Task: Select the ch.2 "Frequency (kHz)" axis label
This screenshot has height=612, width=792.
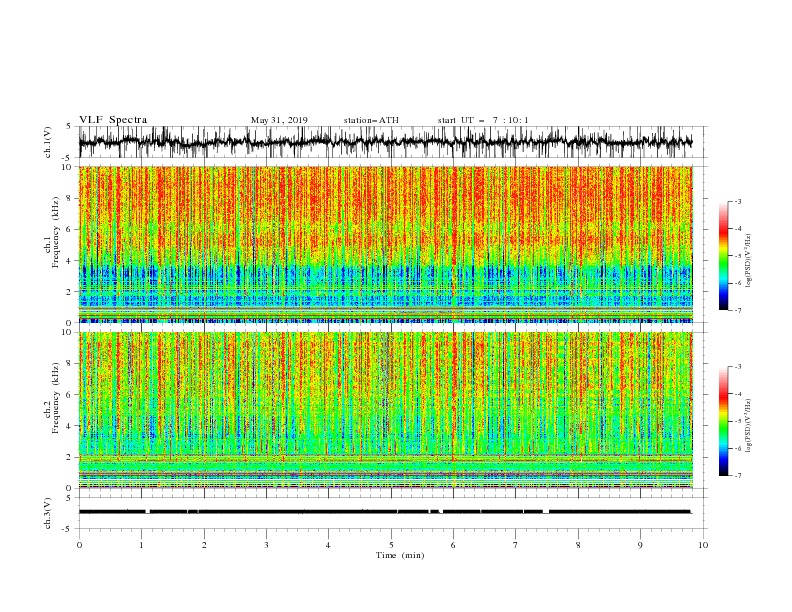Action: click(x=56, y=398)
